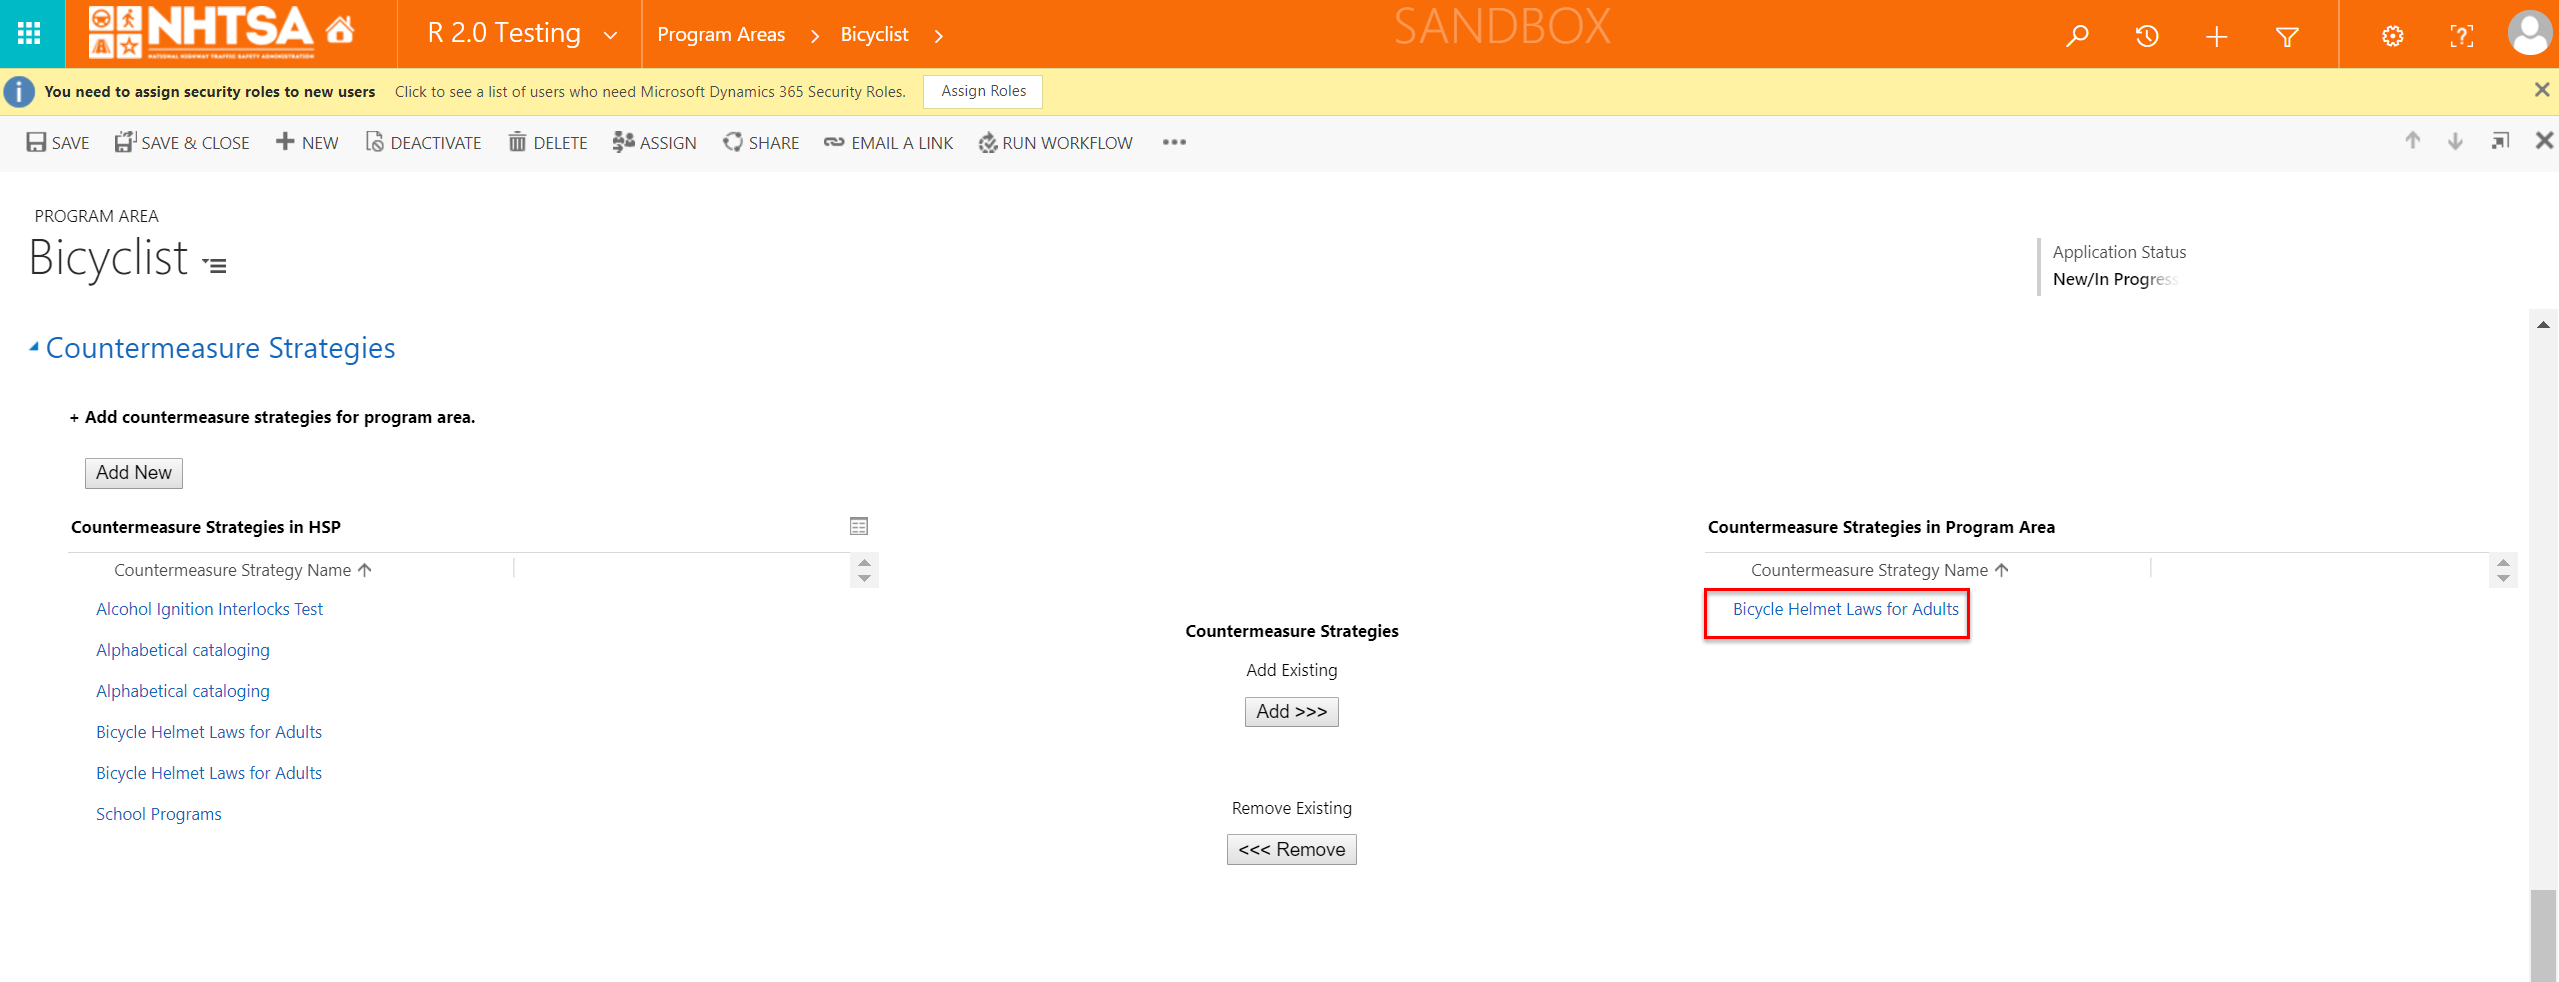Screen dimensions: 2559x982
Task: Close the form with command bar X
Action: click(2544, 141)
